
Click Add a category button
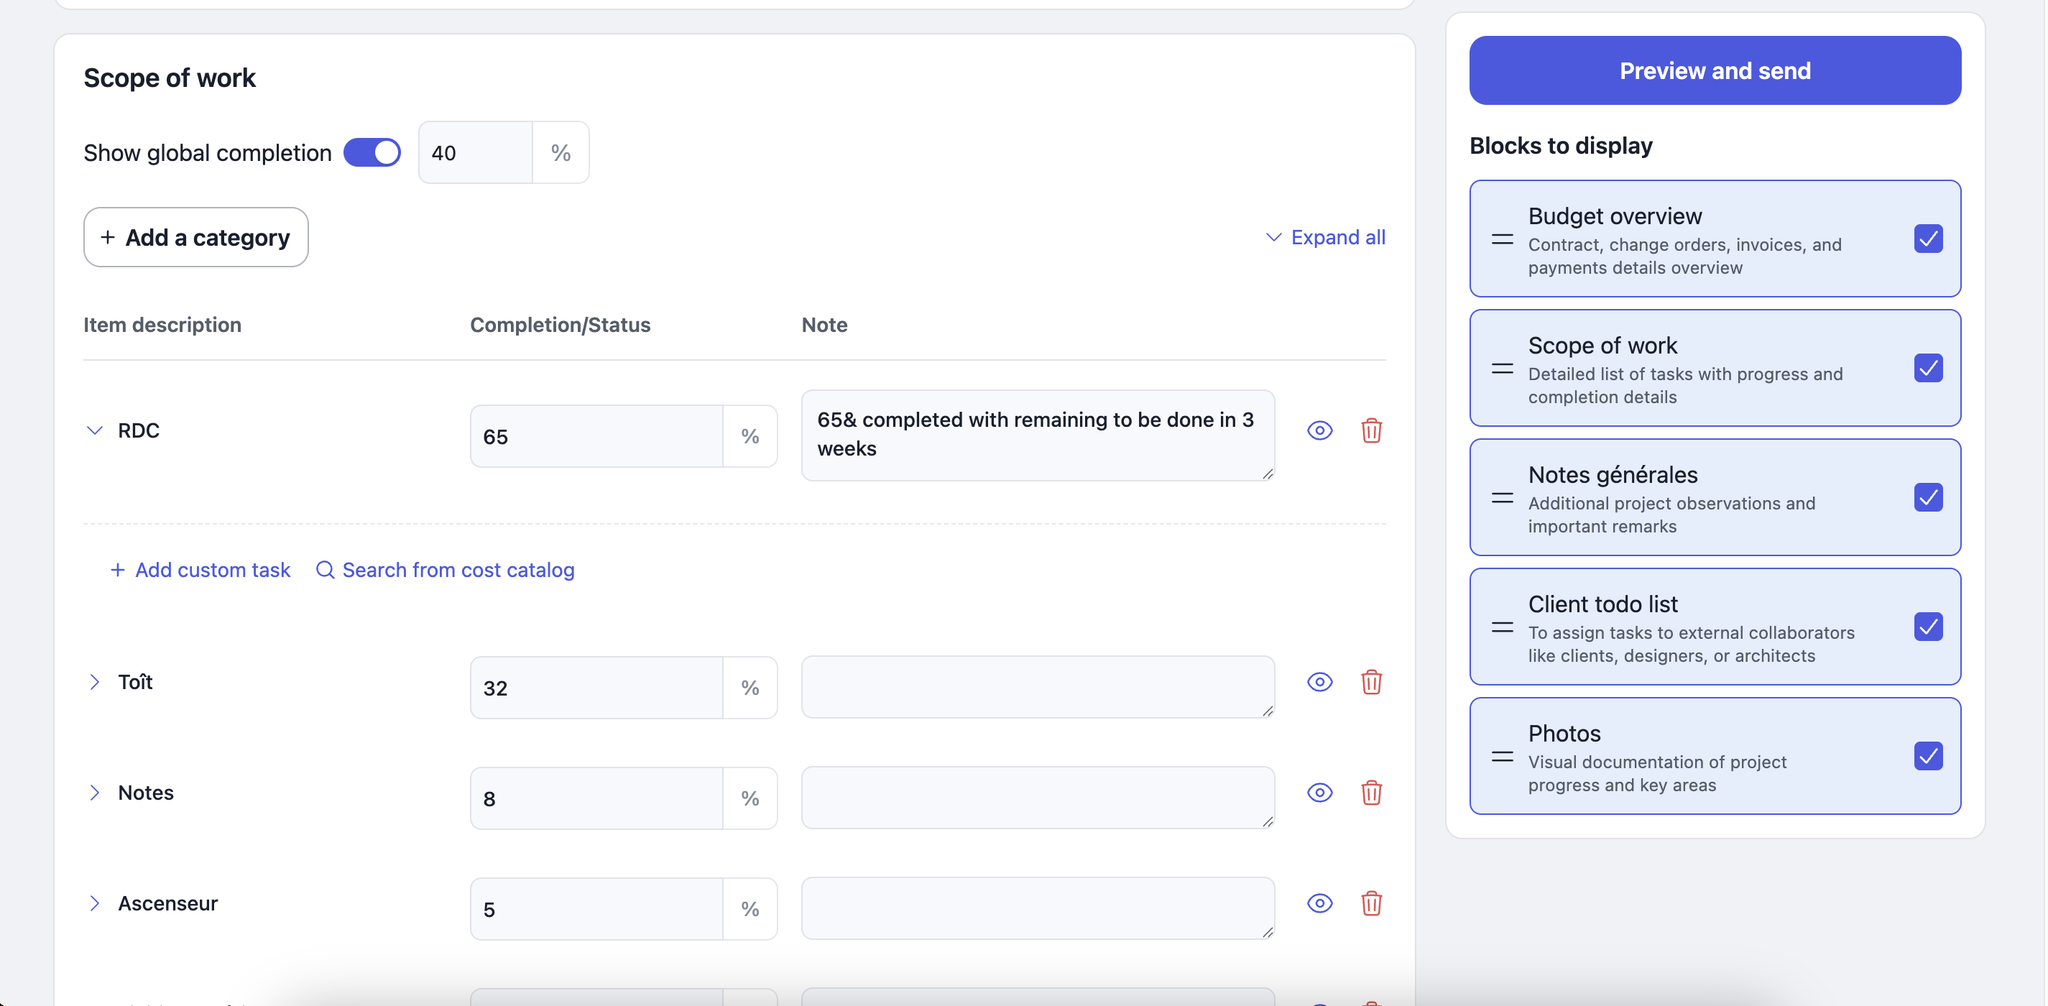click(x=196, y=237)
